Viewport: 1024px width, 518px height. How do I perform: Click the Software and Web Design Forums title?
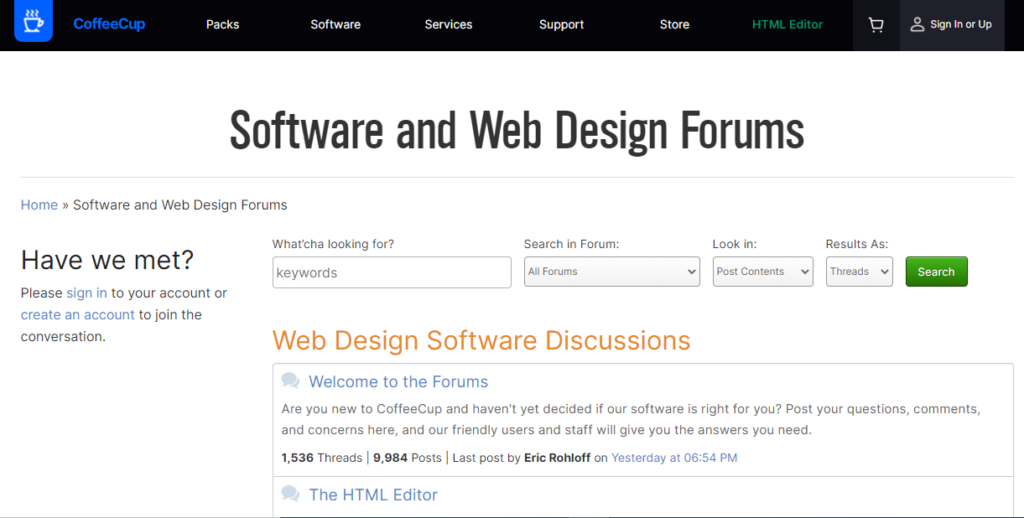point(517,131)
